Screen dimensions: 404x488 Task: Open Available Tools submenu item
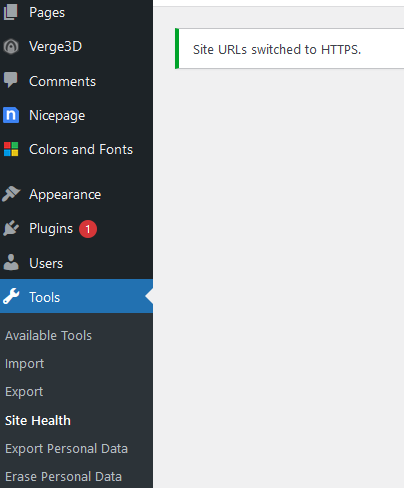48,336
